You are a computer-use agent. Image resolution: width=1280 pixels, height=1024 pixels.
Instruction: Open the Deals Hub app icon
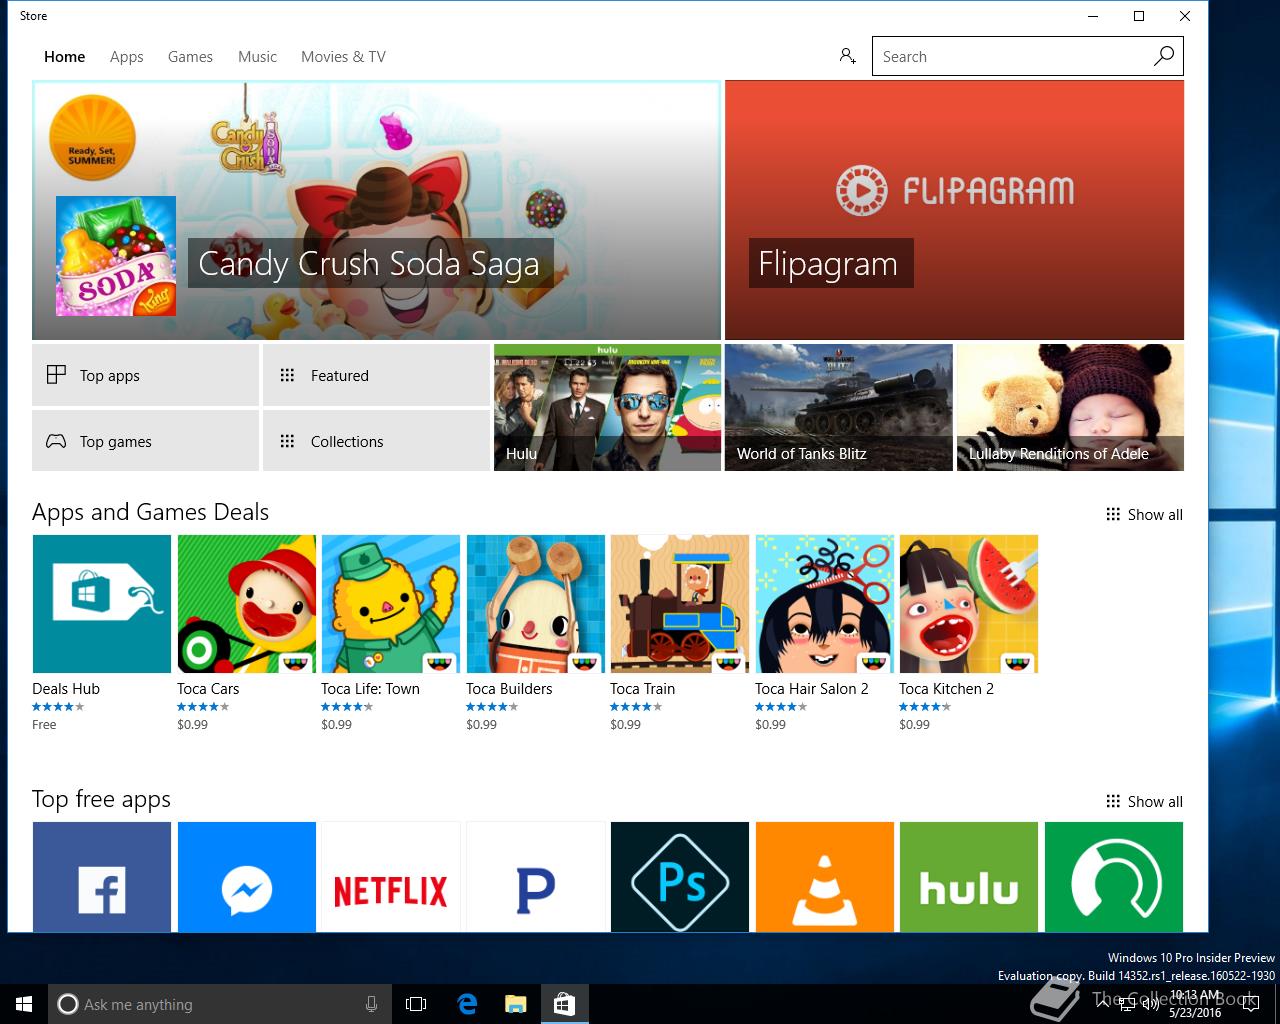(102, 604)
